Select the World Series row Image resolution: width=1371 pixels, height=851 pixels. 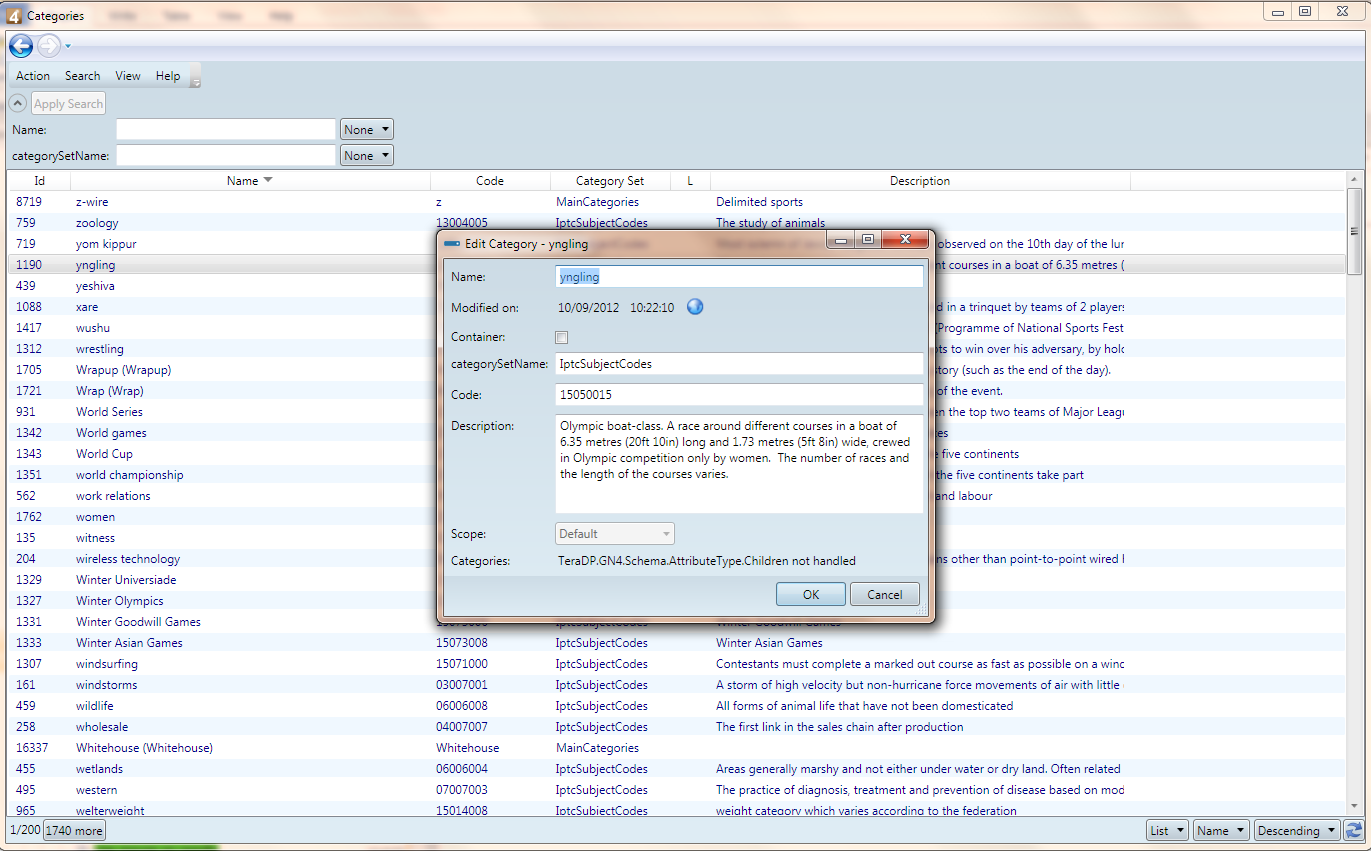coord(678,412)
